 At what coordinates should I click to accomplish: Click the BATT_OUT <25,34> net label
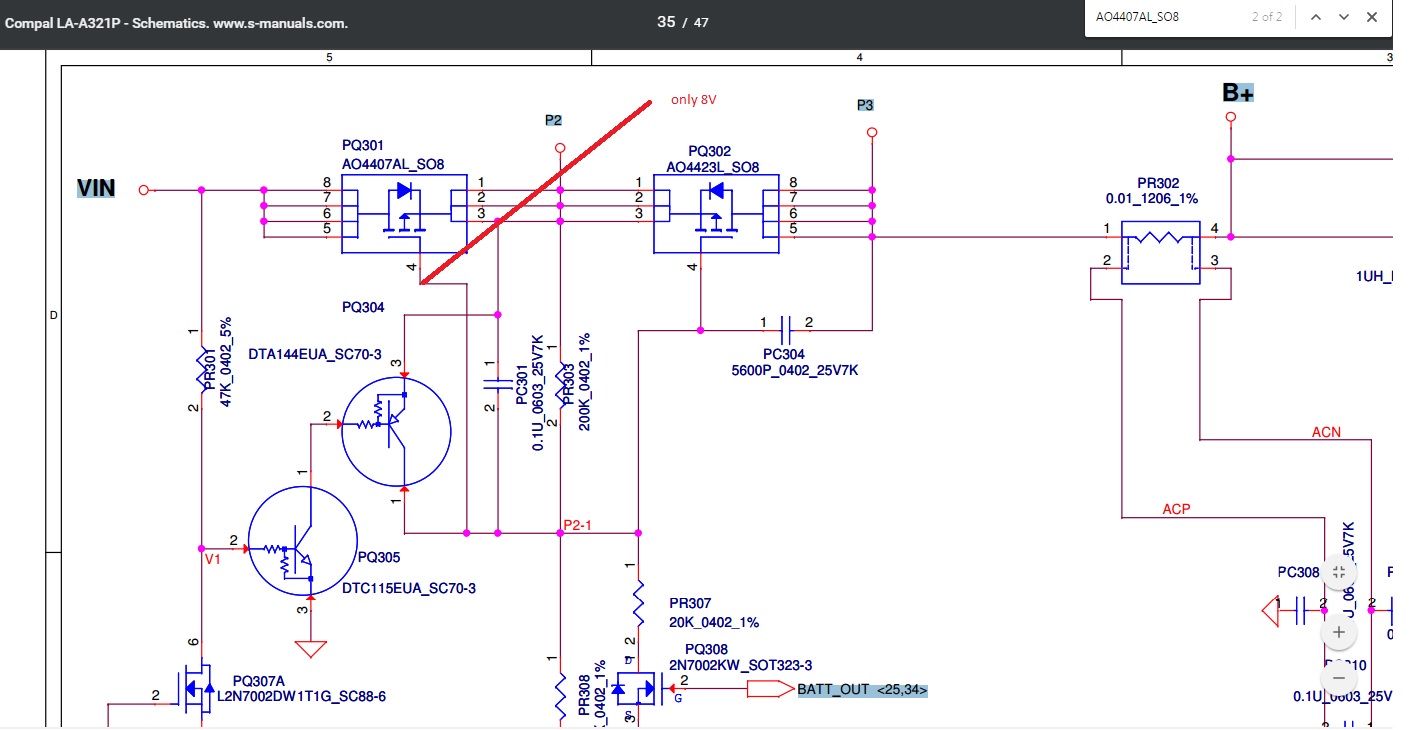click(x=862, y=689)
